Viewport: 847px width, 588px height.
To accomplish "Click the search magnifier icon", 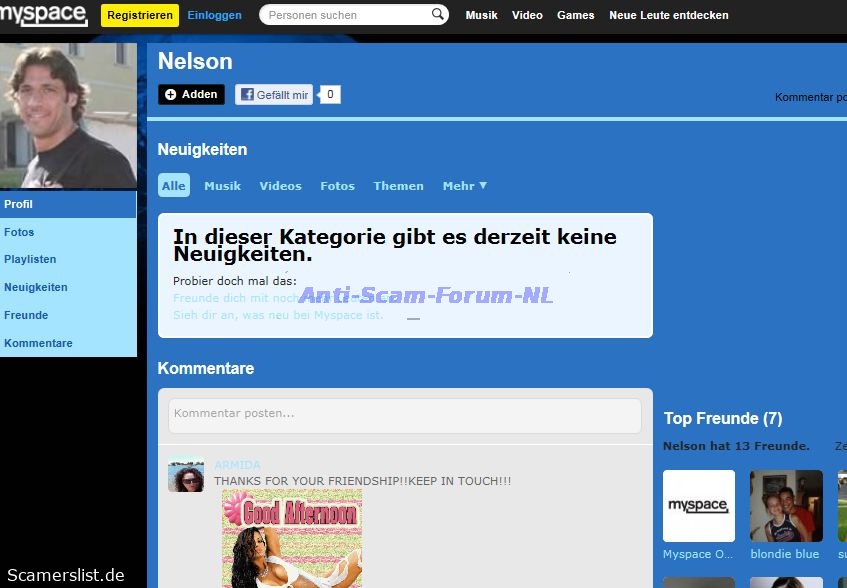I will pyautogui.click(x=438, y=15).
